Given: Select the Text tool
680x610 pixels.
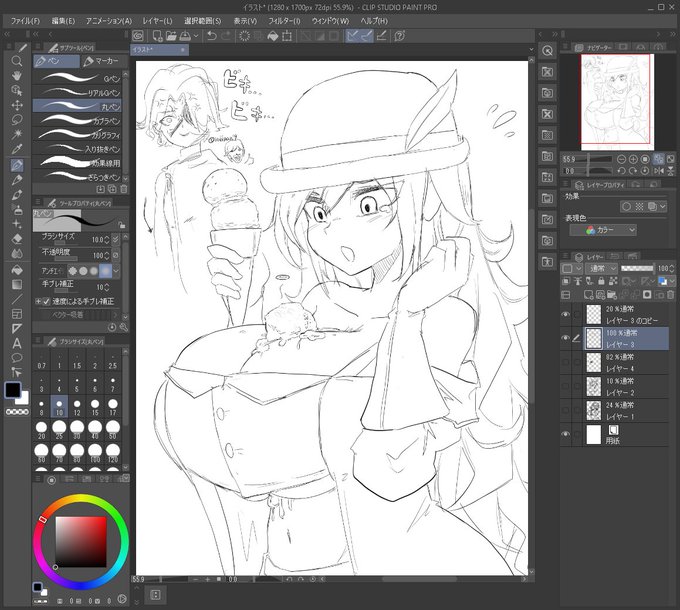Looking at the screenshot, I should click(x=16, y=344).
